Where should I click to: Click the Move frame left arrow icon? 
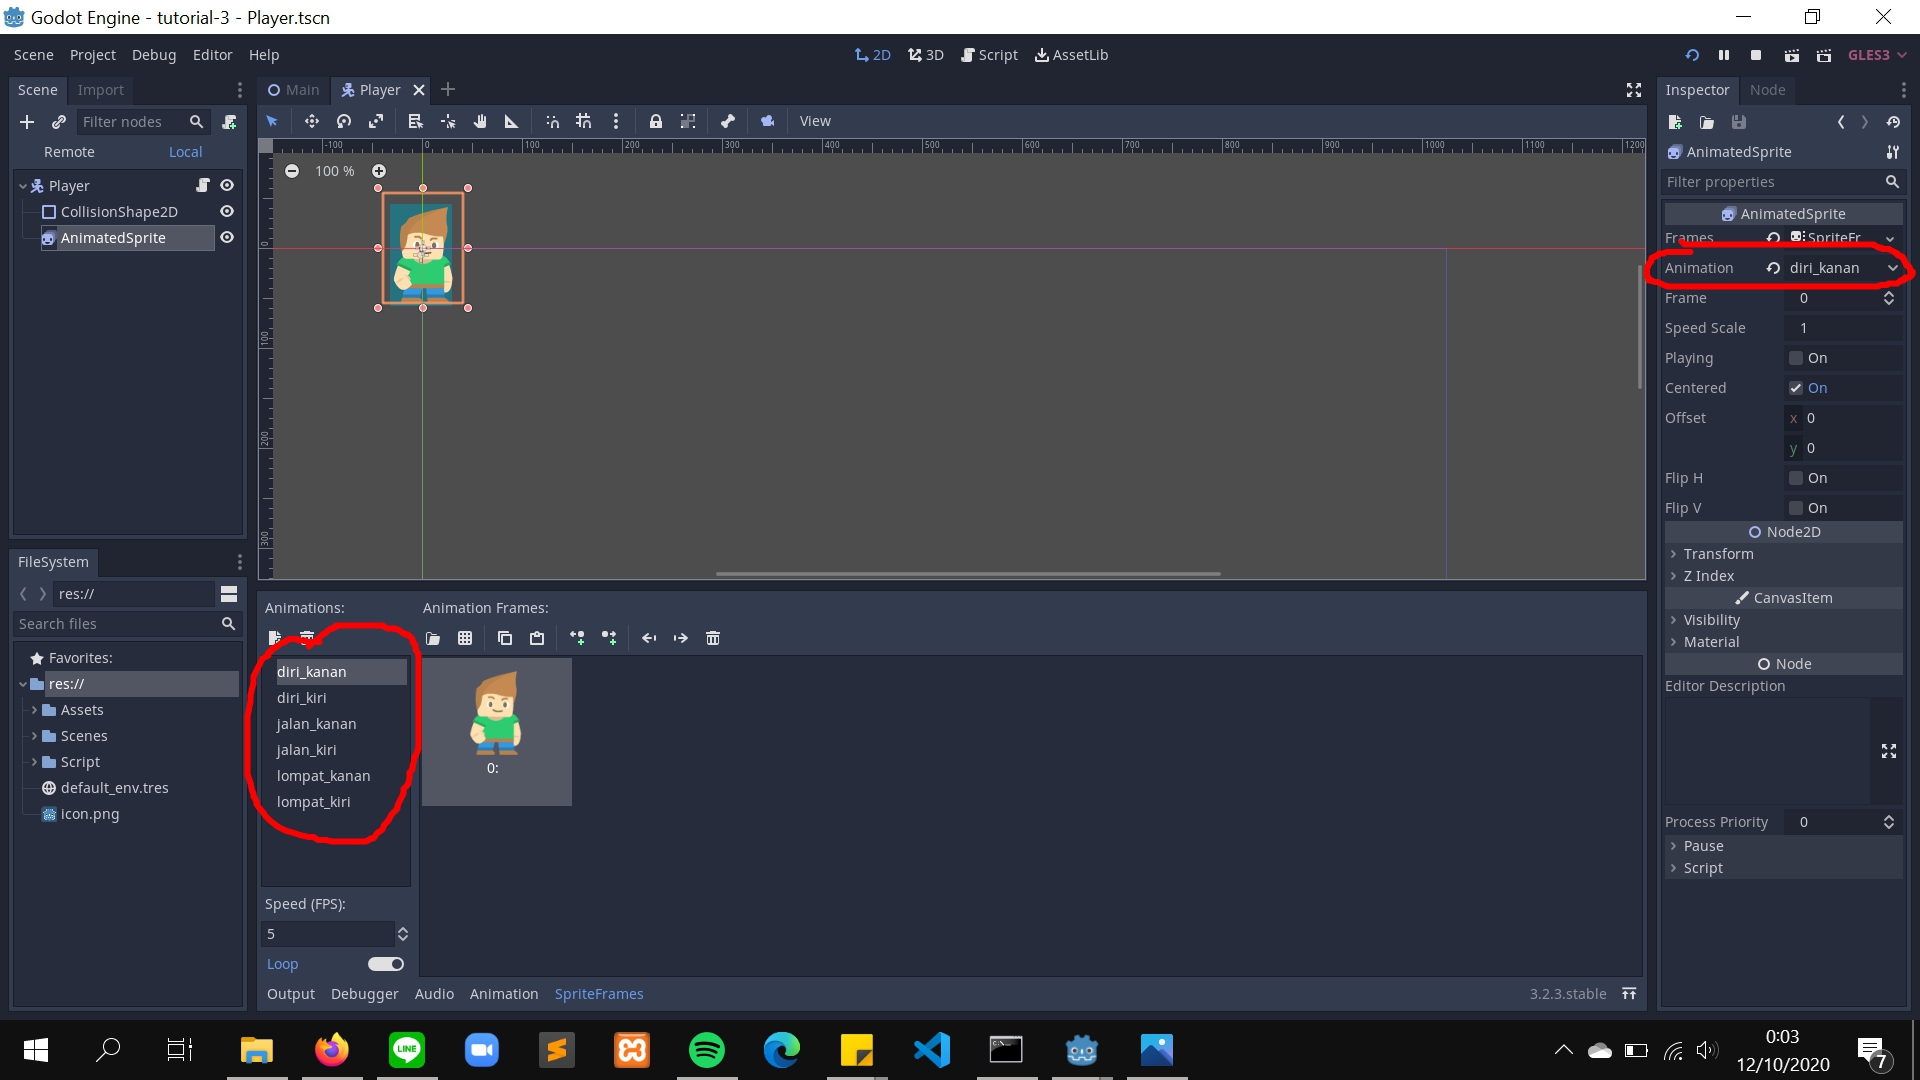point(649,638)
